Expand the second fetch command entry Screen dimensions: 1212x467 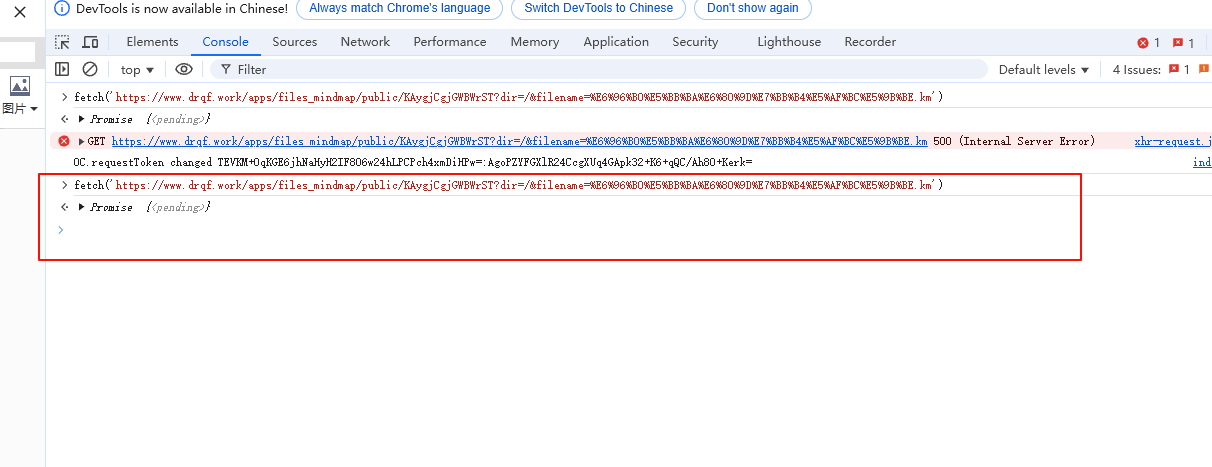click(65, 185)
